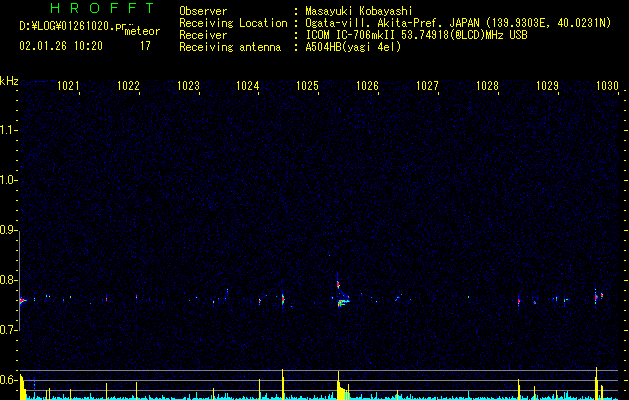Click the HROFFT title text
This screenshot has height=400, width=629.
pyautogui.click(x=102, y=8)
